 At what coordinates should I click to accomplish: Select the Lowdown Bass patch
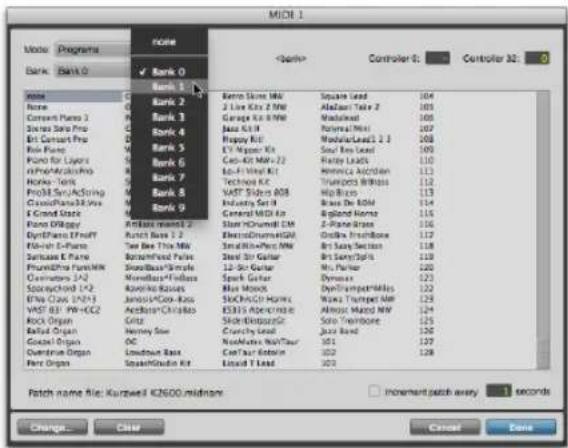(153, 352)
